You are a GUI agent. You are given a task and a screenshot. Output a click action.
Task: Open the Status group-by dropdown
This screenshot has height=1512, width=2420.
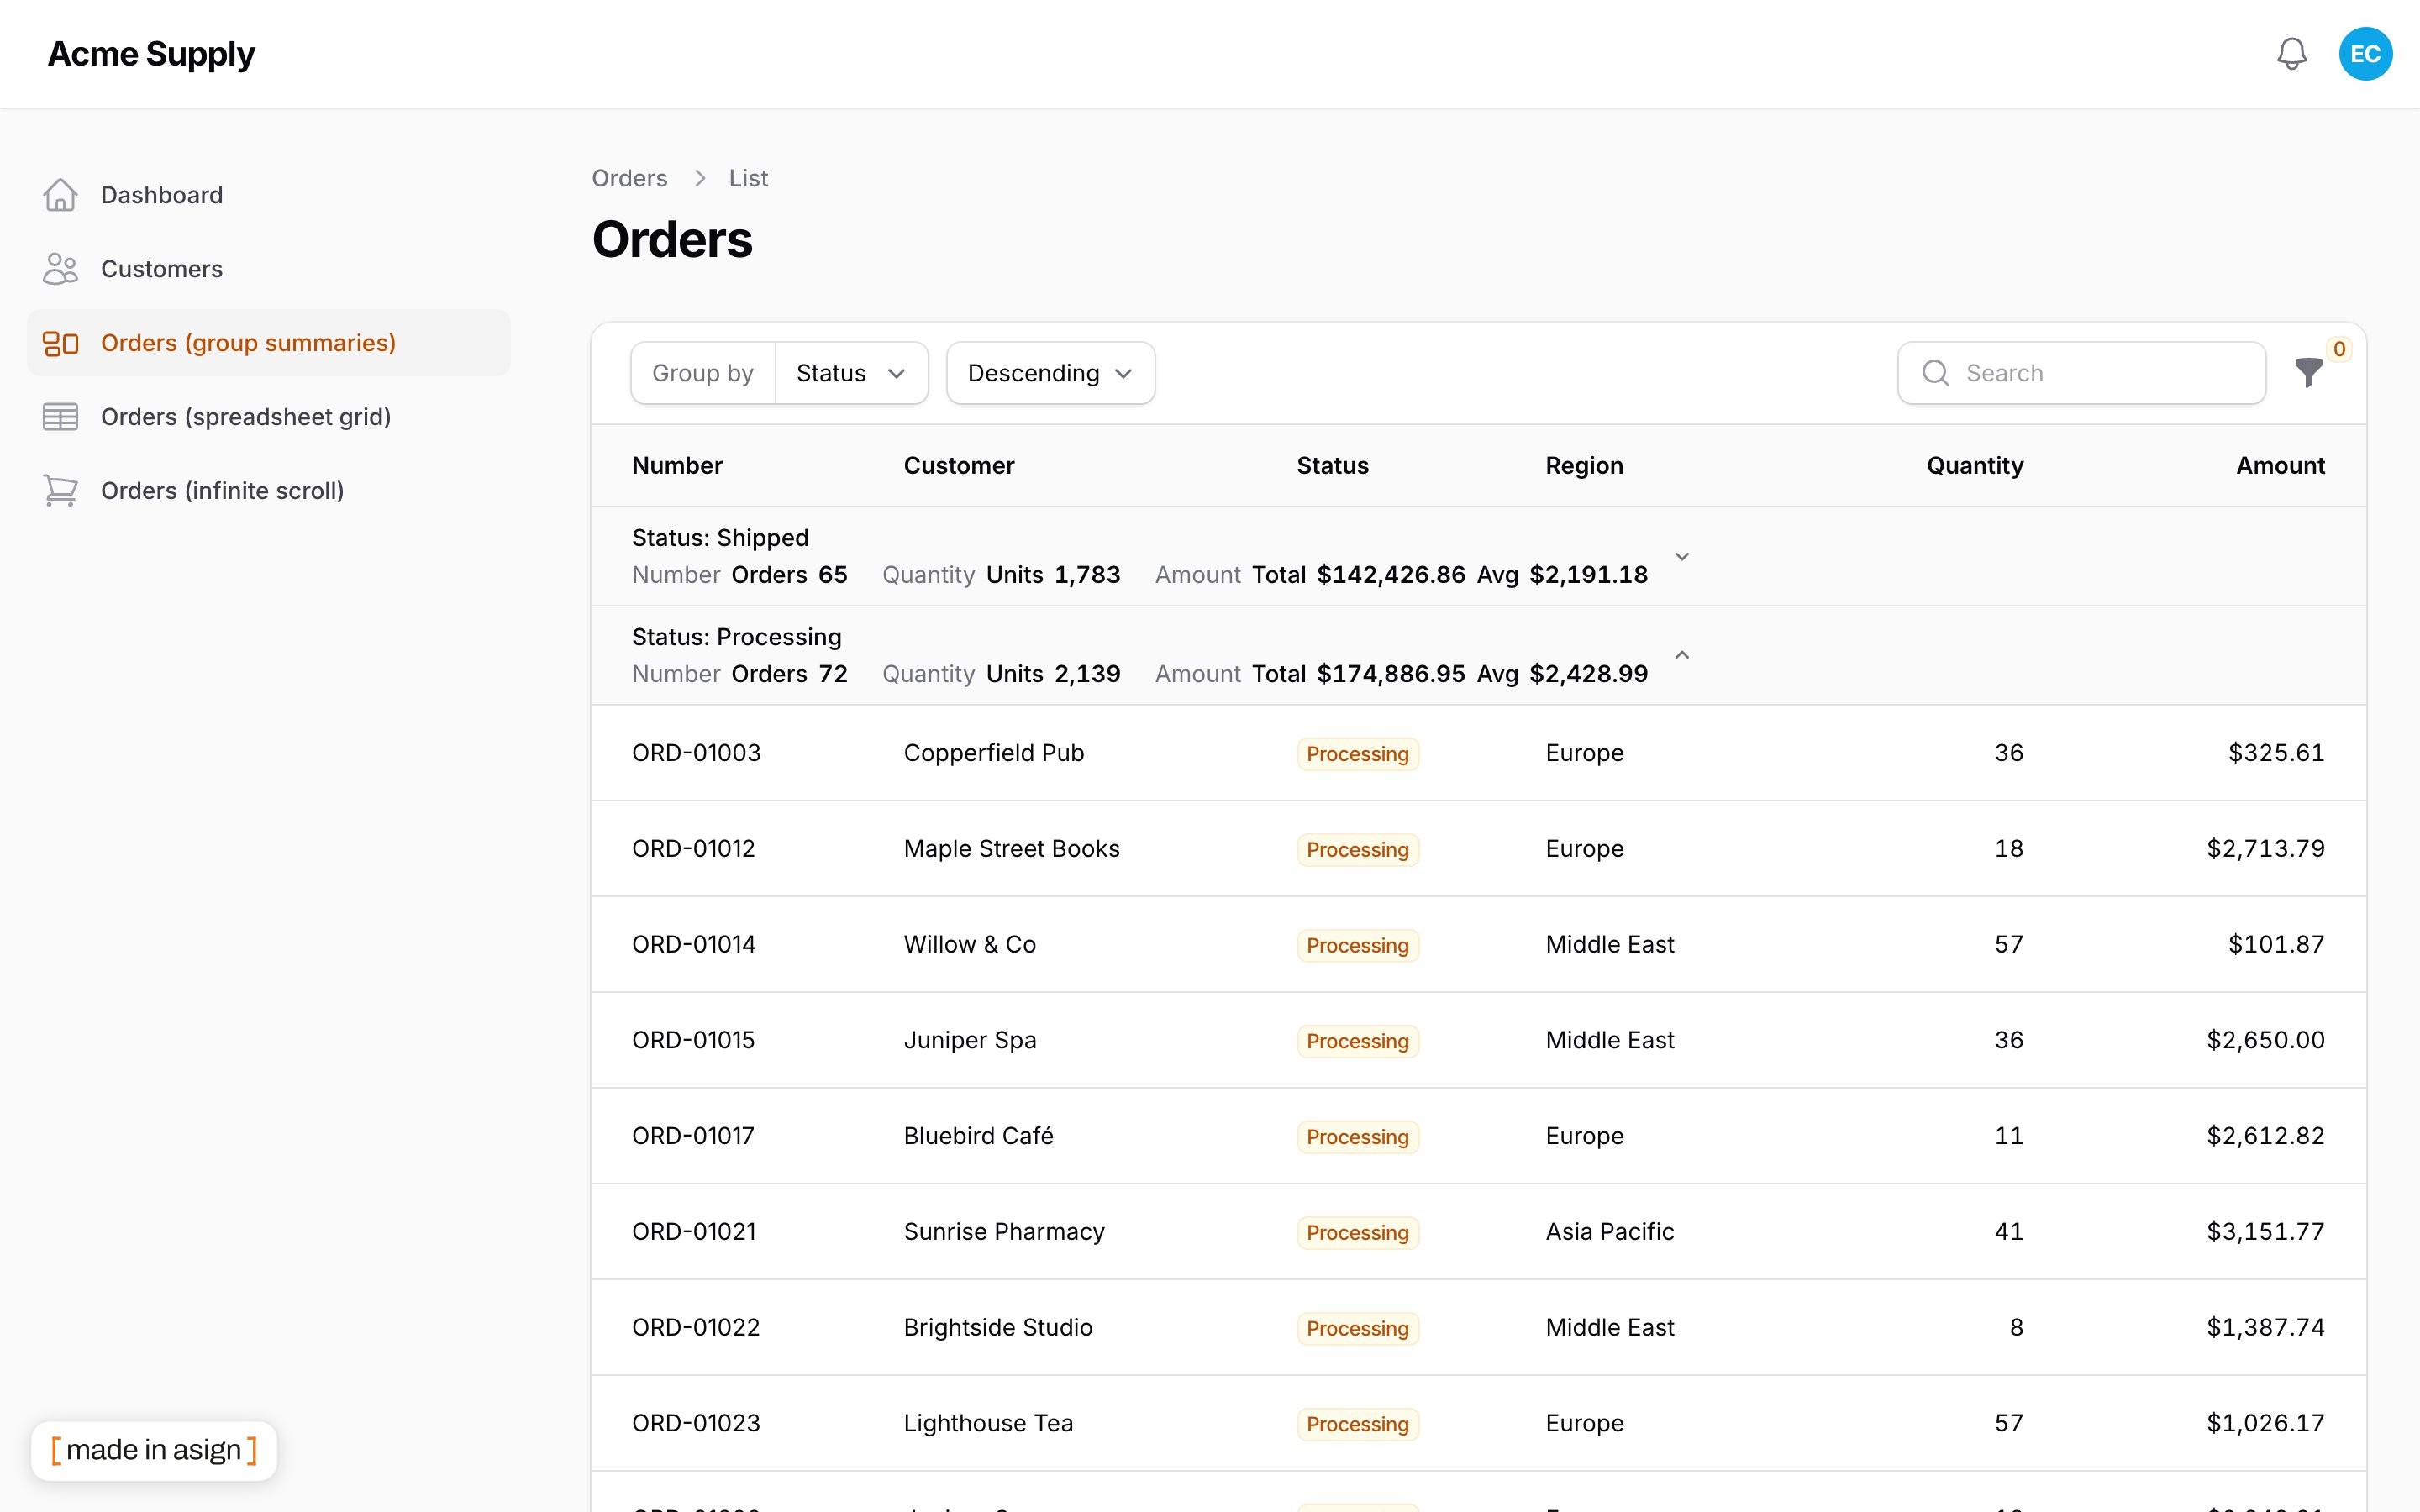point(851,373)
